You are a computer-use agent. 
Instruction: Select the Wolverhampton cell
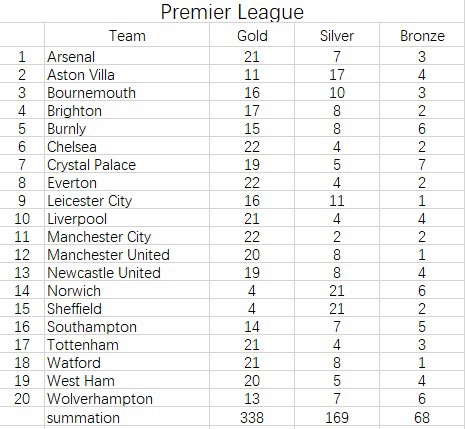click(127, 398)
